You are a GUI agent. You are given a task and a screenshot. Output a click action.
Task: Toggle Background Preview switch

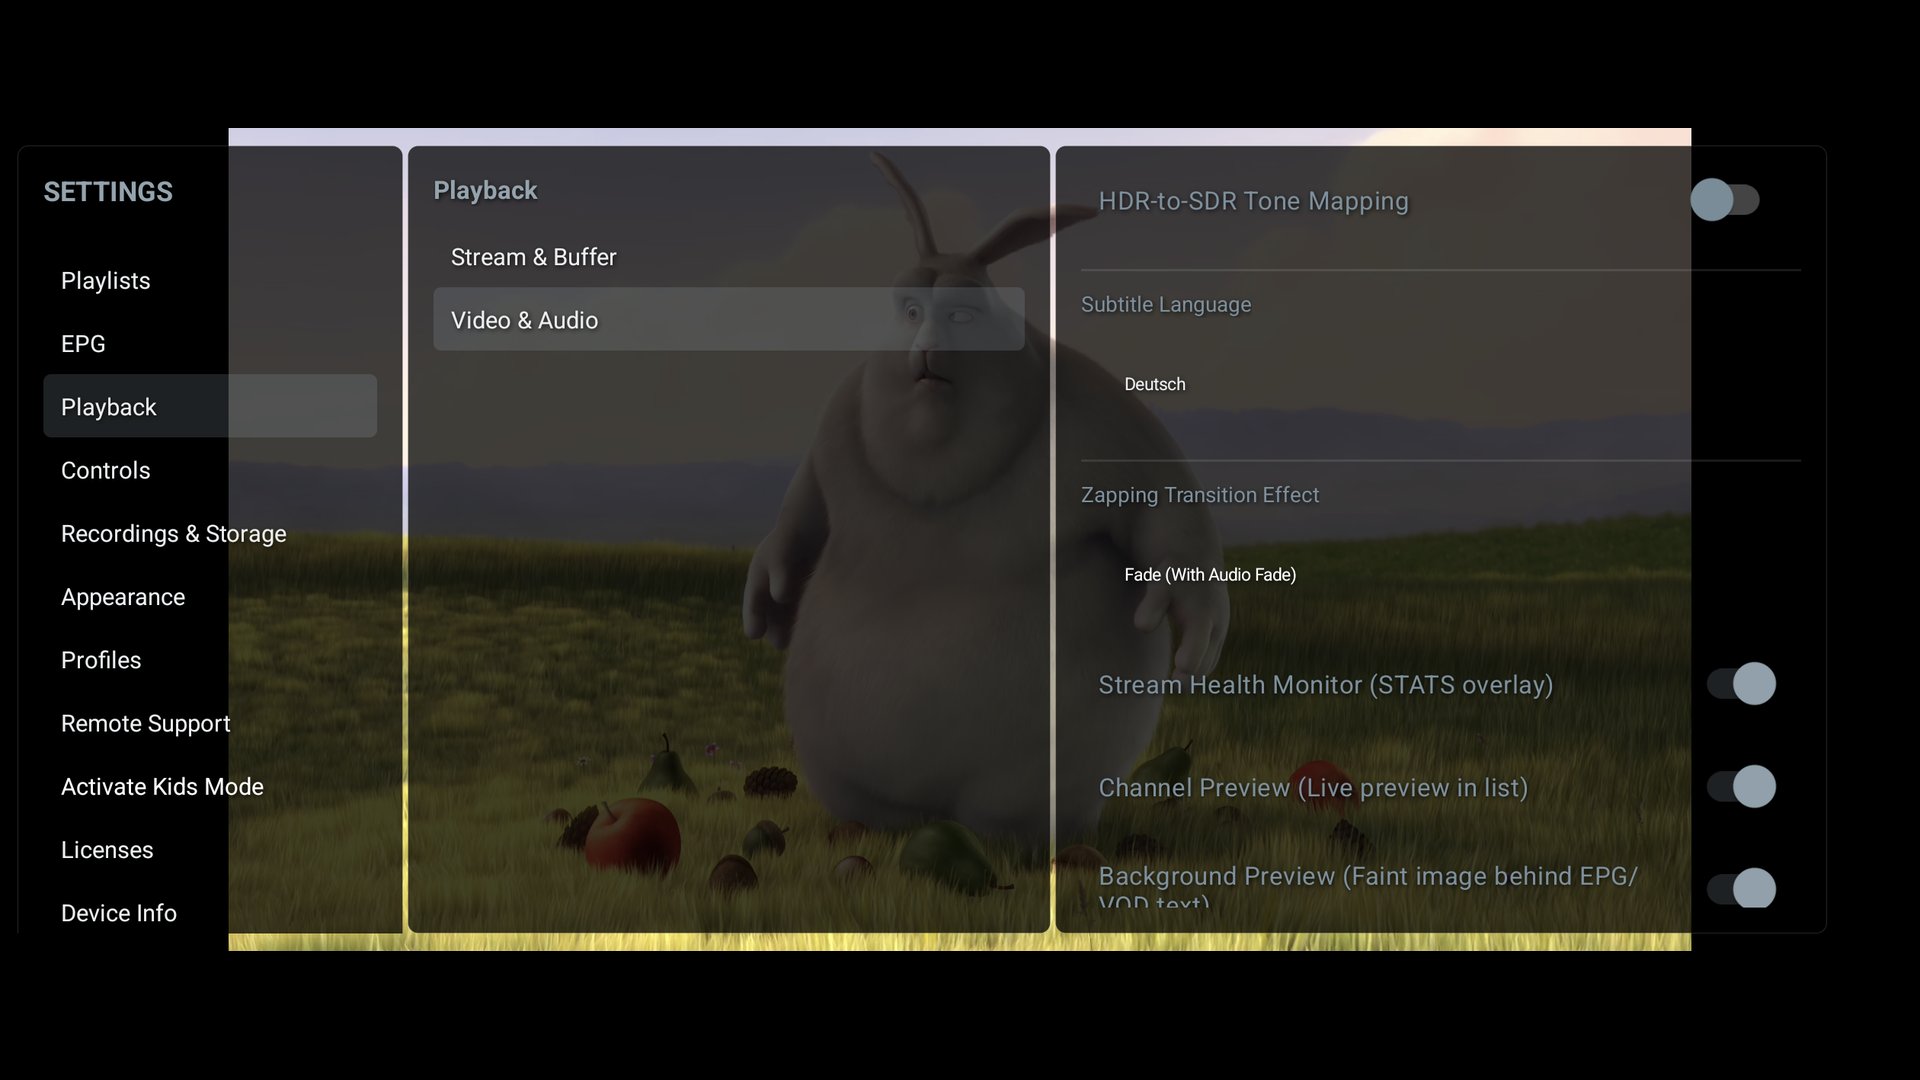pos(1741,888)
